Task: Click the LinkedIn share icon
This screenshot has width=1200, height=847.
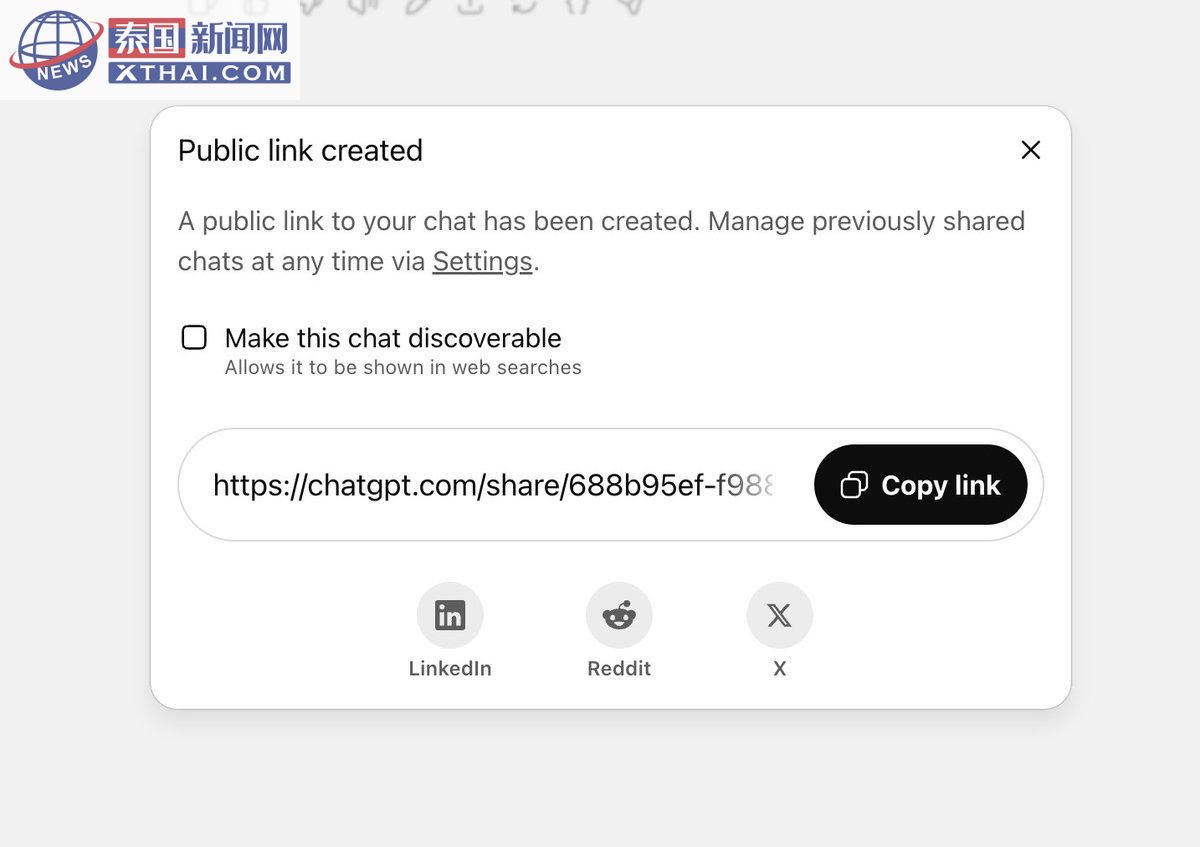Action: pyautogui.click(x=450, y=615)
